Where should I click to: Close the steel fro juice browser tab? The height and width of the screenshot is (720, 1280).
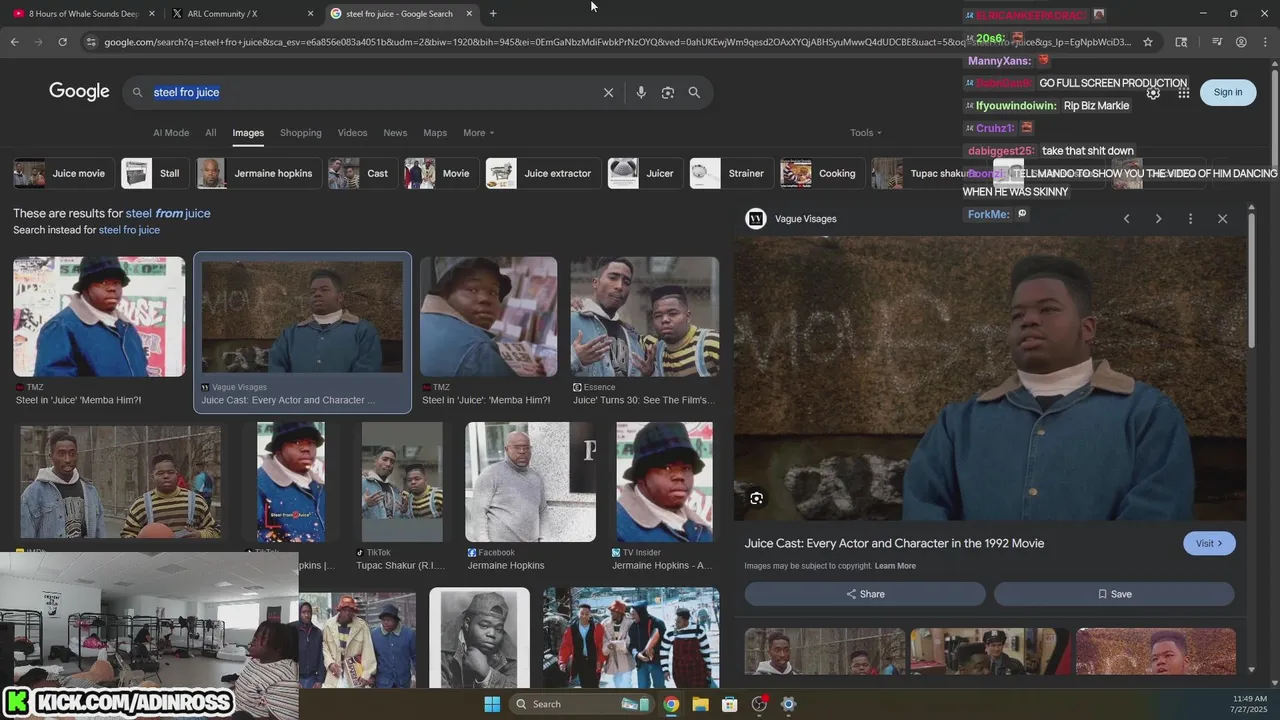468,14
